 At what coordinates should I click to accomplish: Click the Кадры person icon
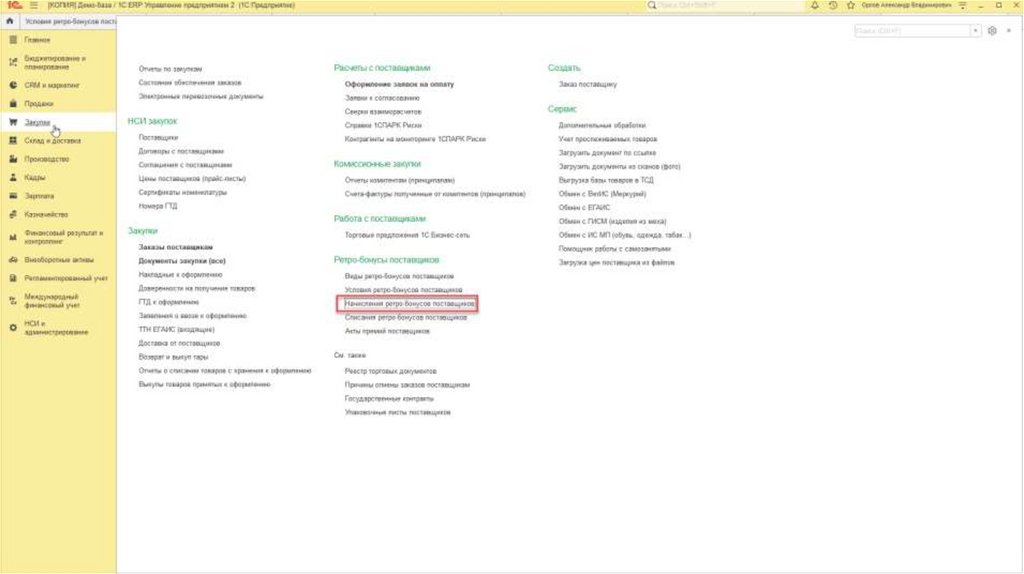[x=13, y=177]
